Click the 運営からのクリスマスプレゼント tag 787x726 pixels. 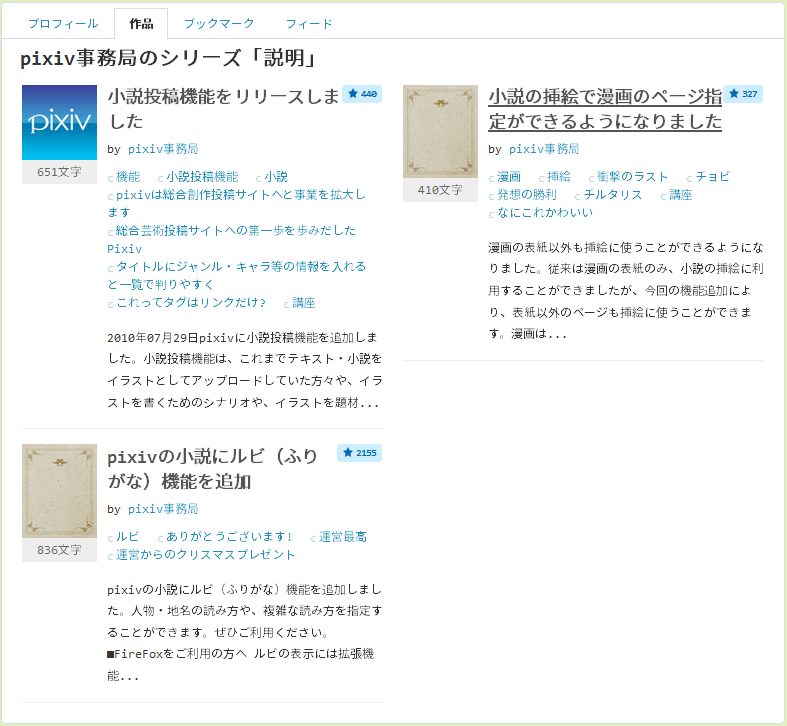click(x=205, y=555)
